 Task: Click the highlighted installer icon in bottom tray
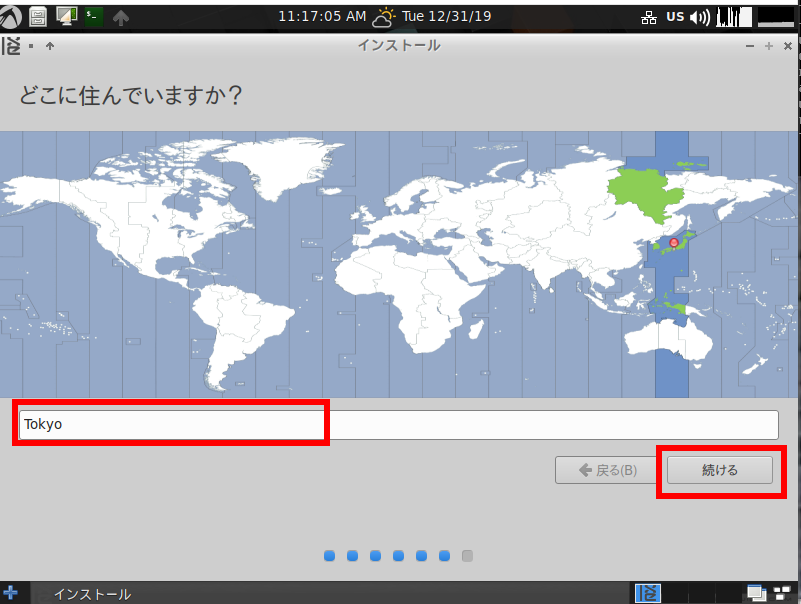point(648,593)
